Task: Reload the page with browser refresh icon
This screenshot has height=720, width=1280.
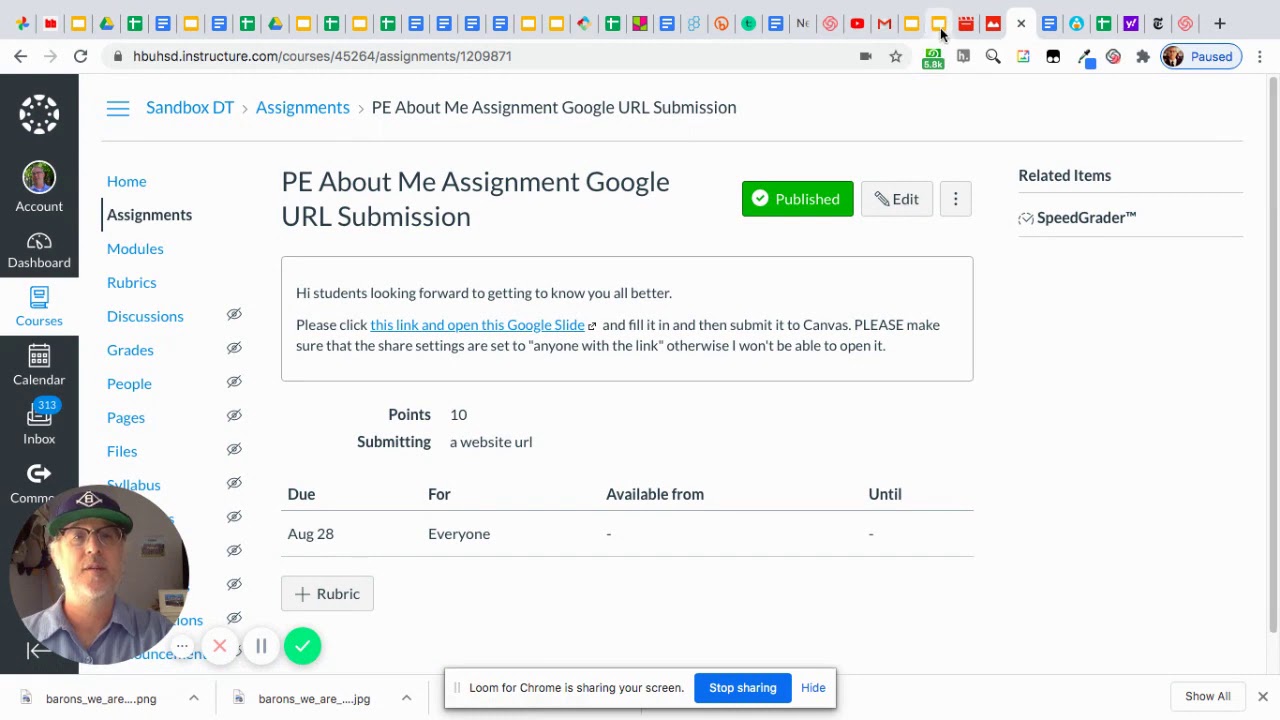Action: coord(81,57)
